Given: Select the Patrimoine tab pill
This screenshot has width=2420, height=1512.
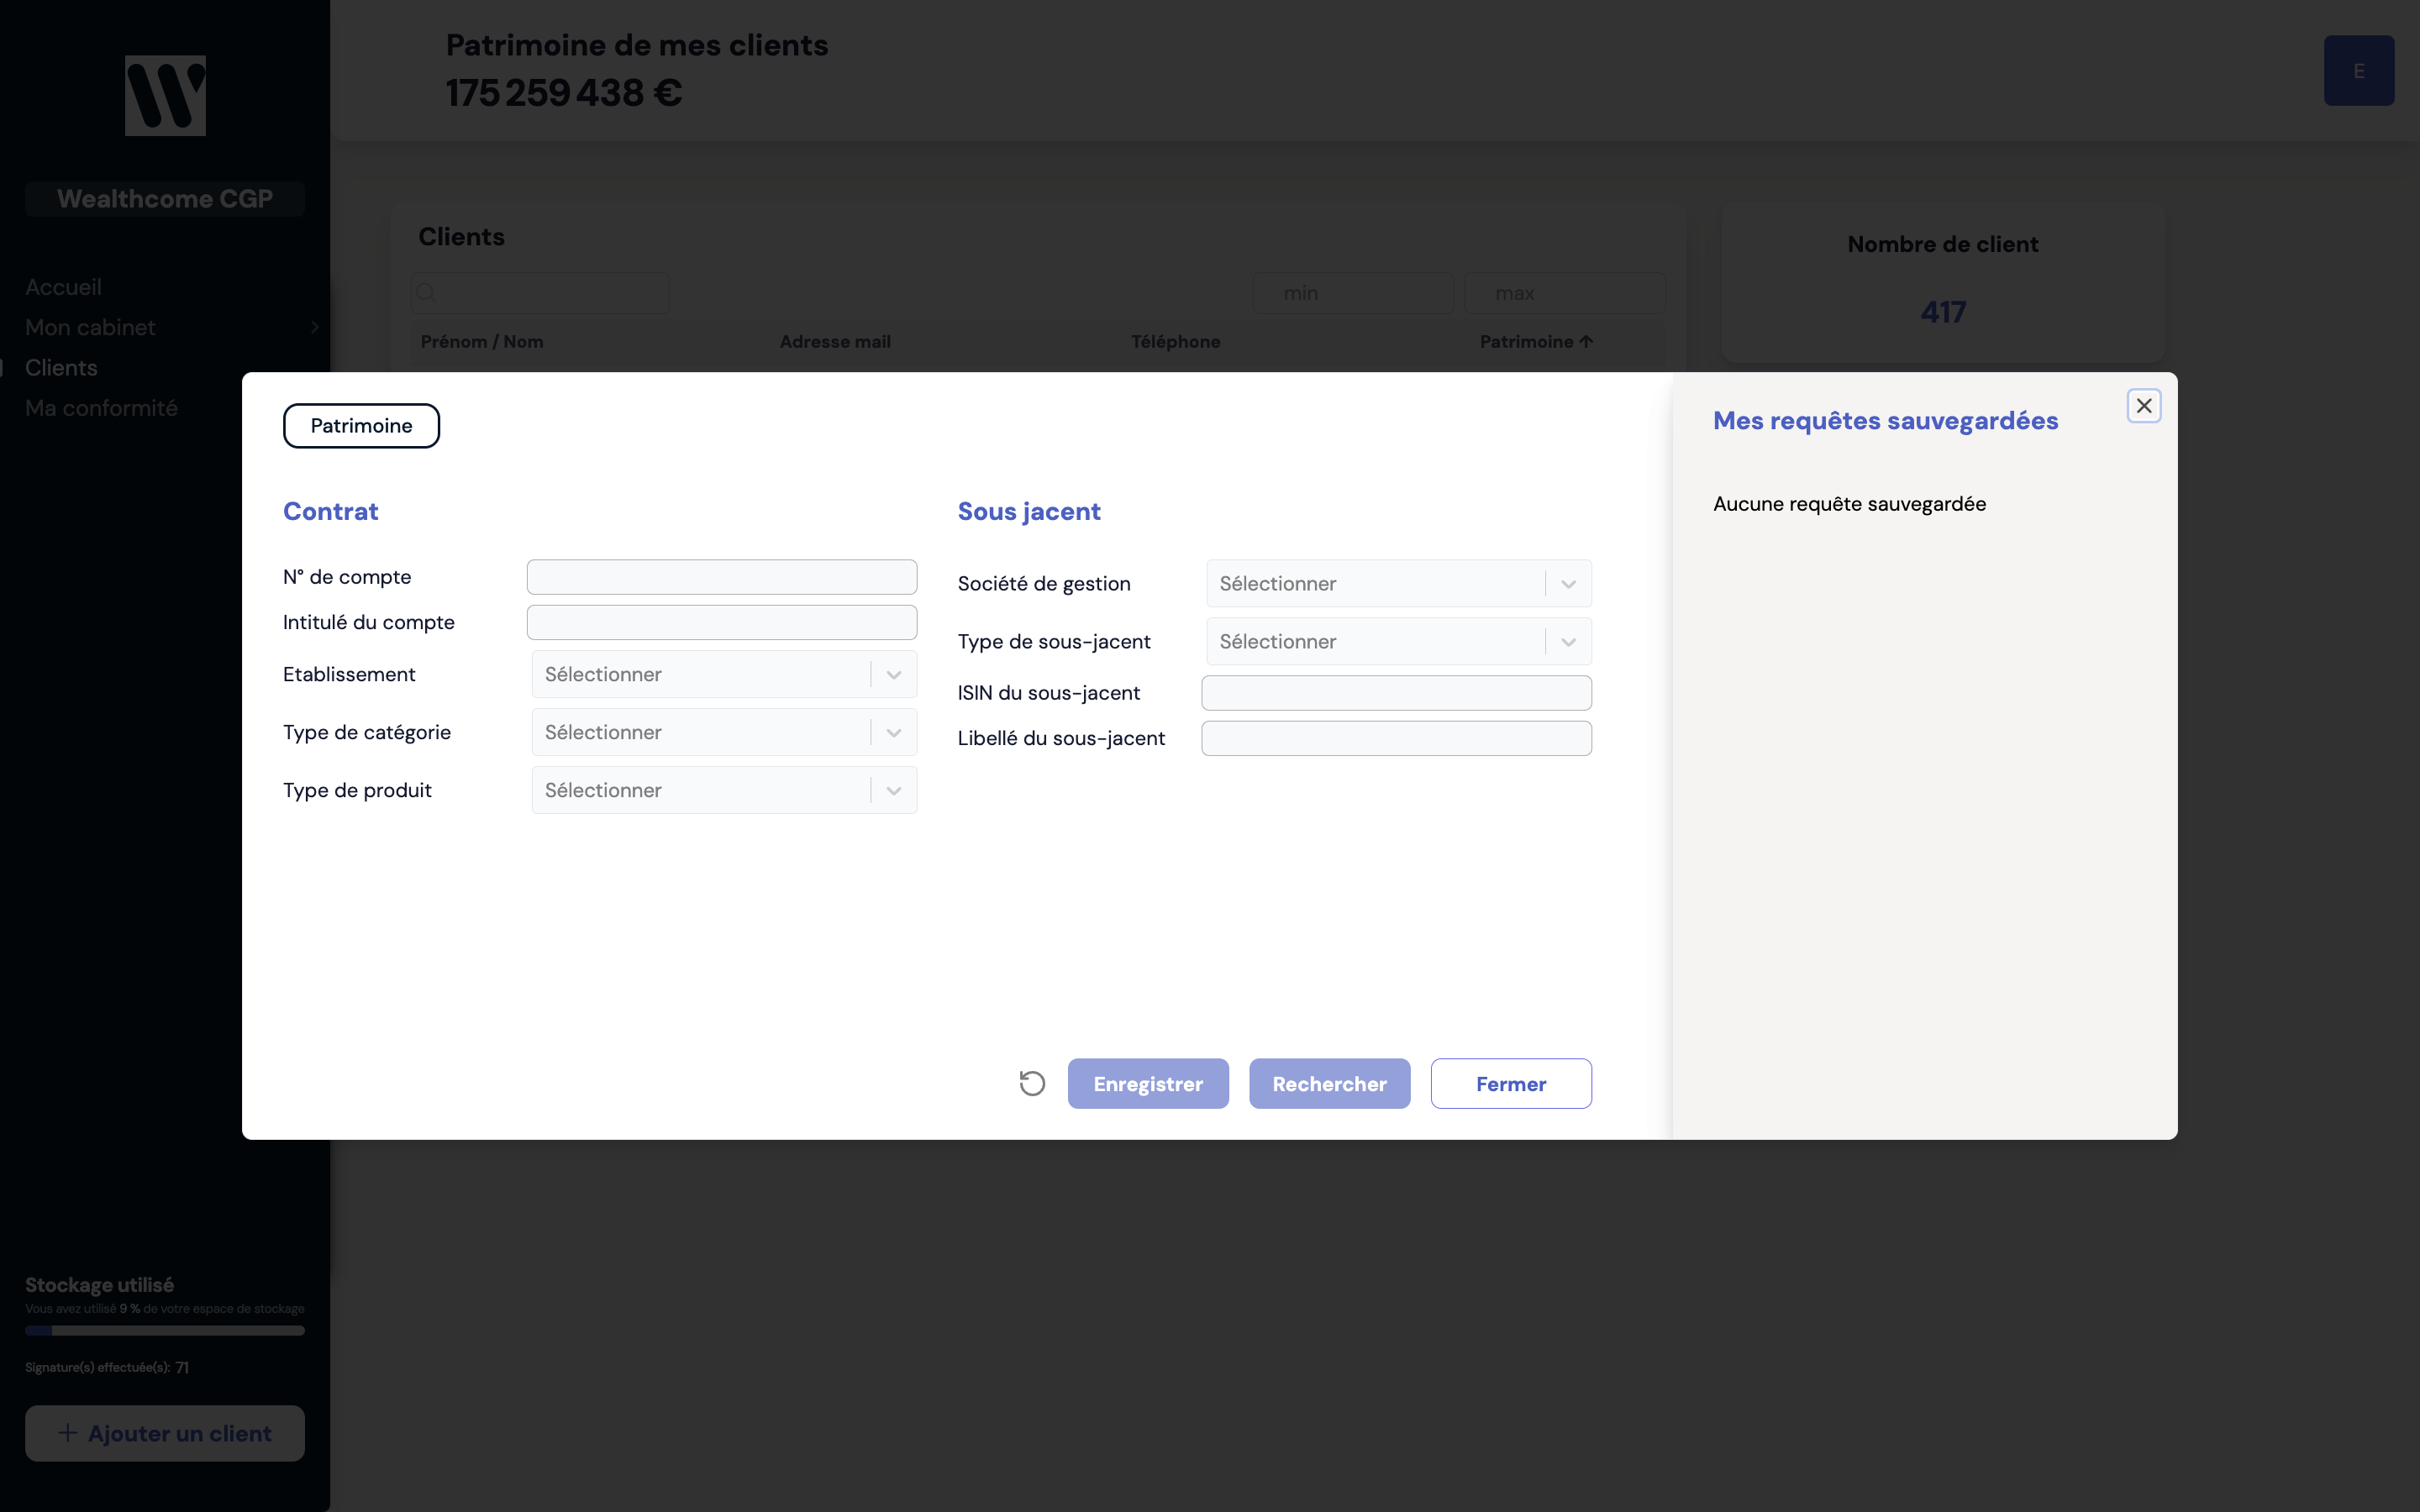Looking at the screenshot, I should click(x=361, y=426).
